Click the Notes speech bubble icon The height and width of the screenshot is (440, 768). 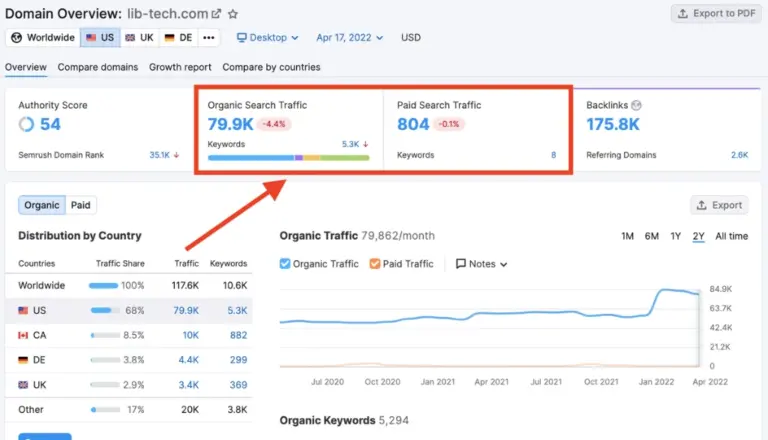pyautogui.click(x=460, y=264)
